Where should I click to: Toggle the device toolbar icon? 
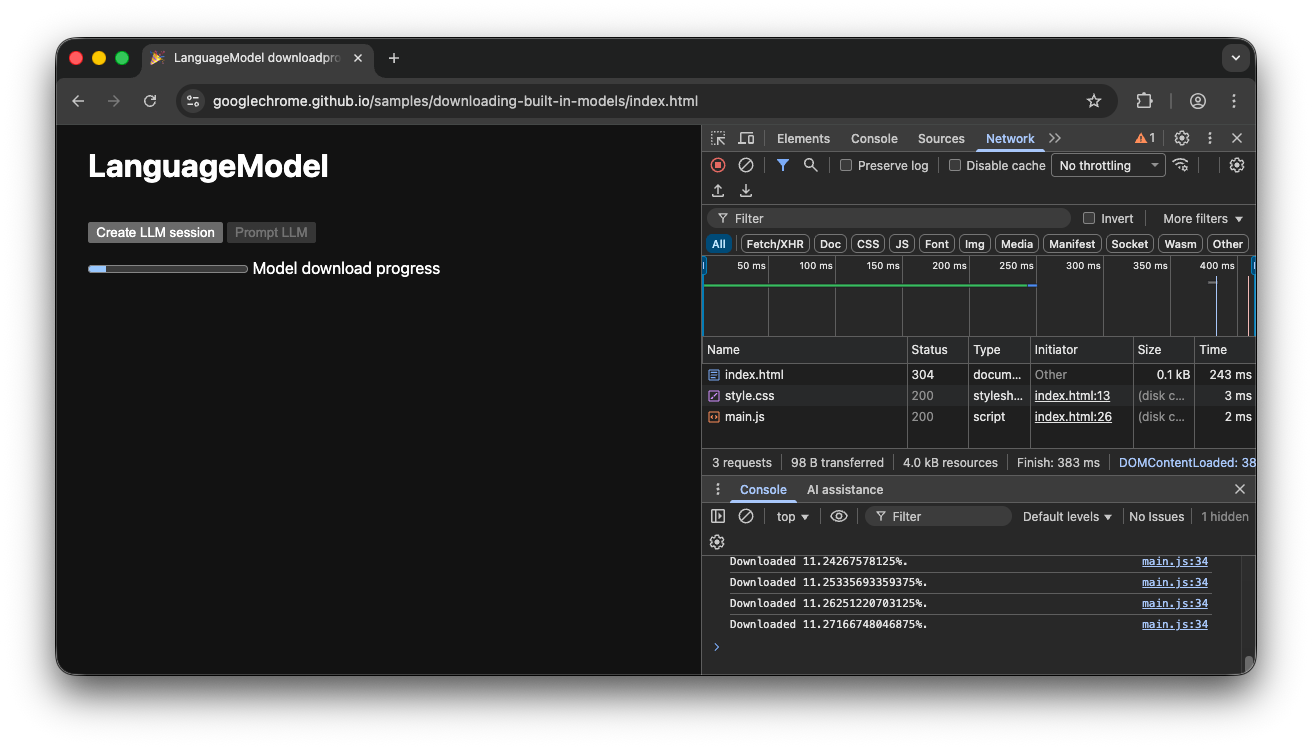click(x=746, y=139)
